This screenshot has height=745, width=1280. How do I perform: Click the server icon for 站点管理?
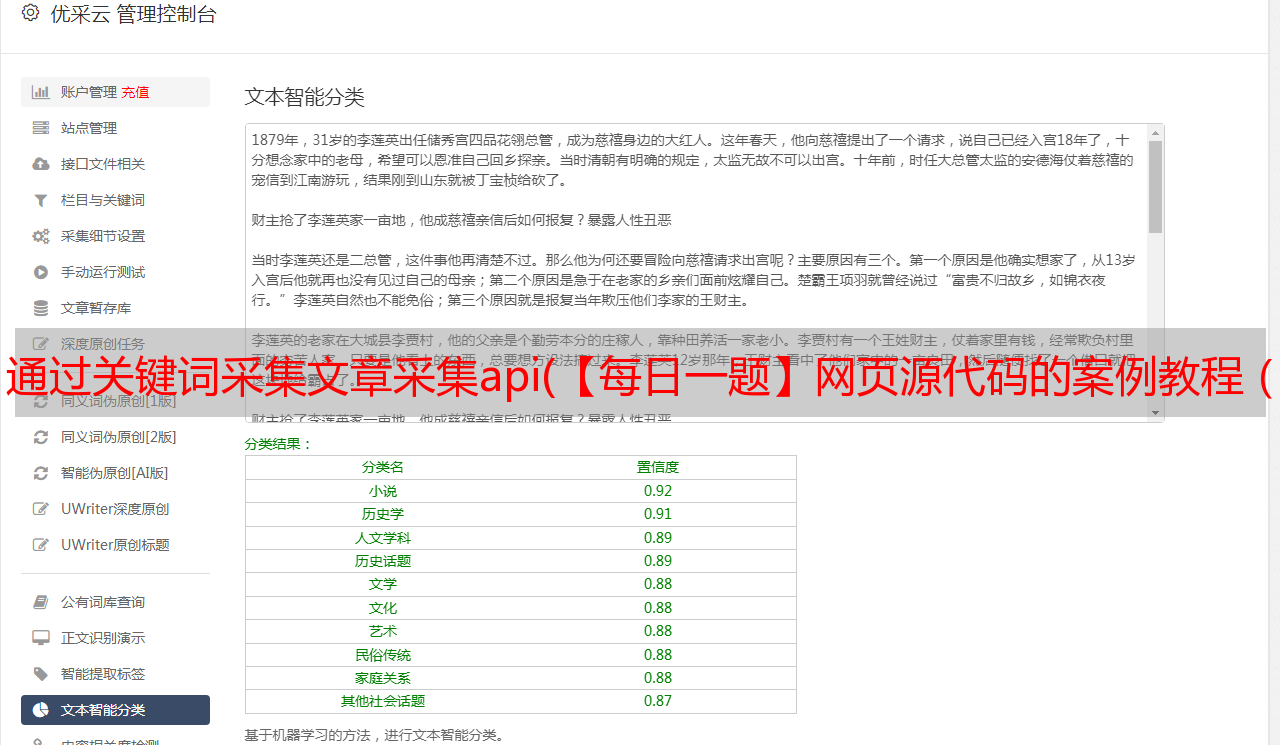(41, 128)
